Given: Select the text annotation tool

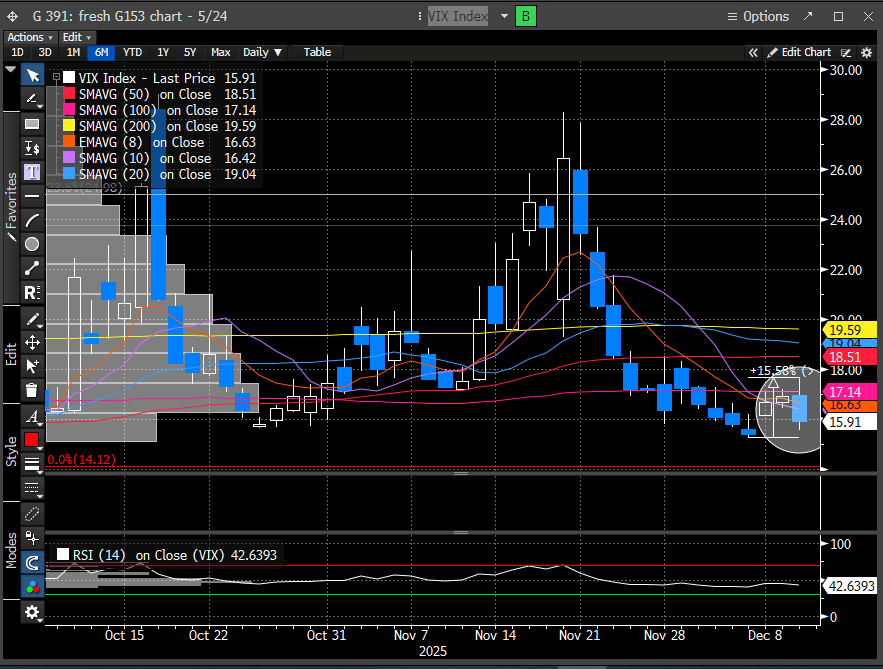Looking at the screenshot, I should pyautogui.click(x=32, y=171).
